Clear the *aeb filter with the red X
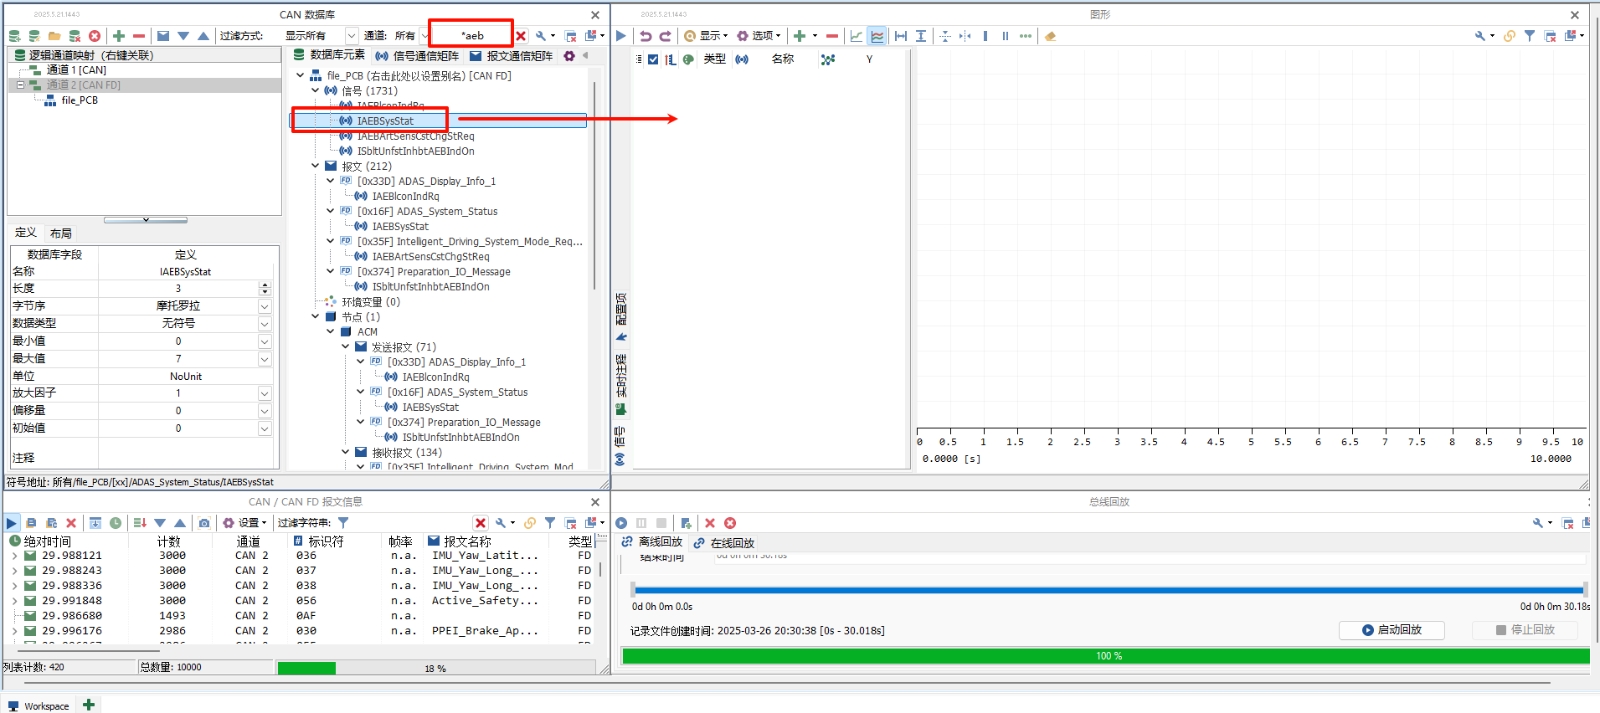Screen dimensions: 1600x713 (x=521, y=36)
